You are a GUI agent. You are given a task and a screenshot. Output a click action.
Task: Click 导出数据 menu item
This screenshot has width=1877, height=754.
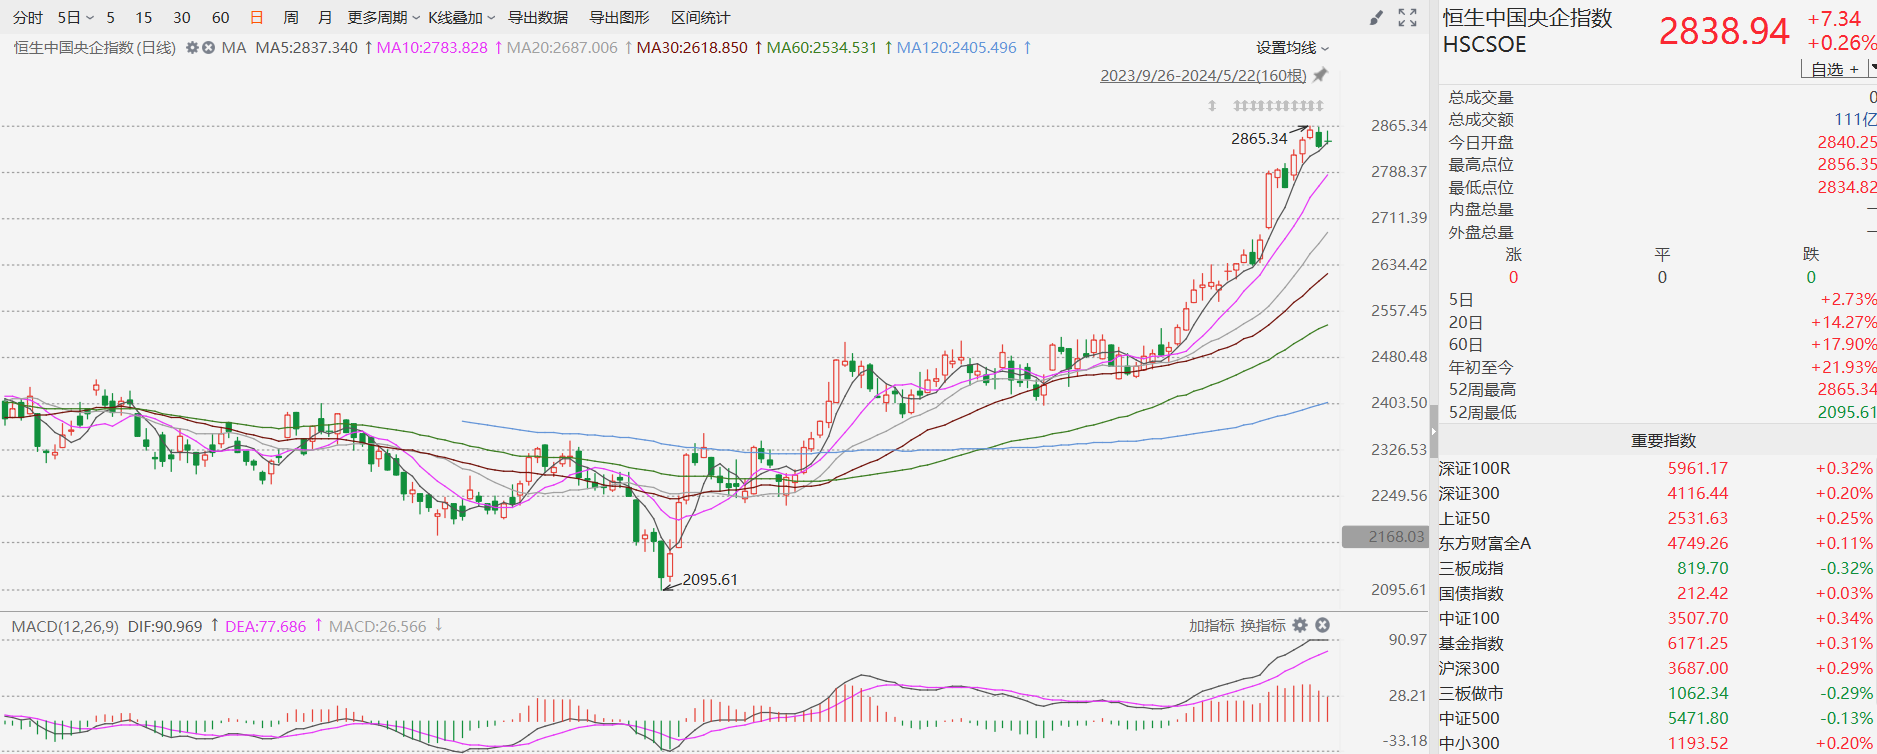tap(538, 18)
